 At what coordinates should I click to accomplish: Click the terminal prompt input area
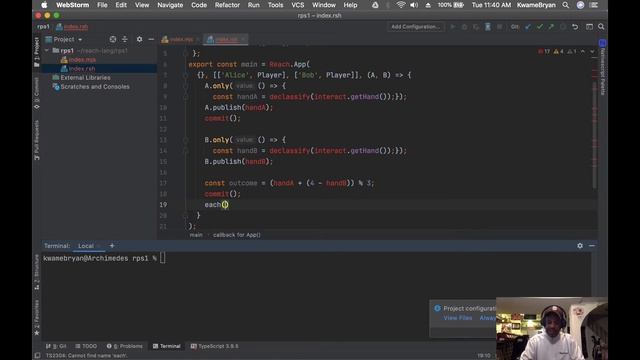162,258
